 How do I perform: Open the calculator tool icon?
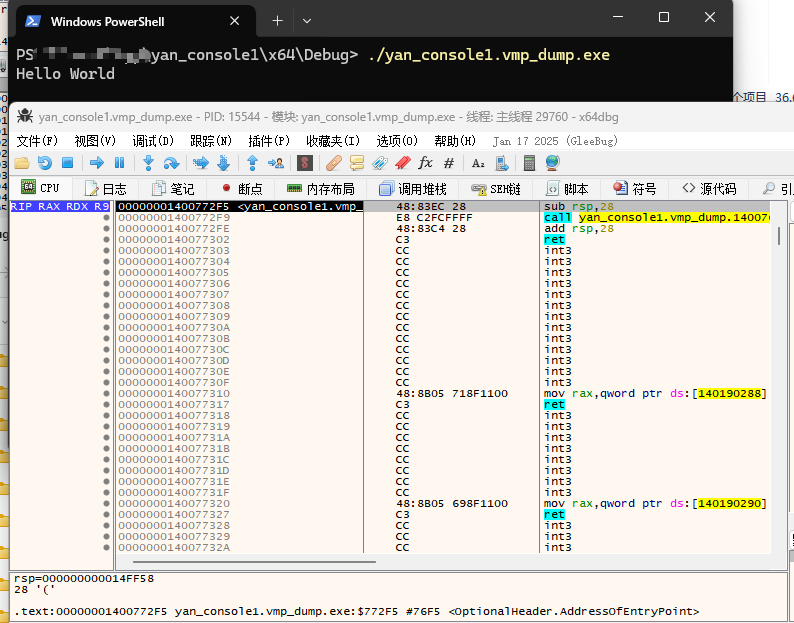click(530, 163)
